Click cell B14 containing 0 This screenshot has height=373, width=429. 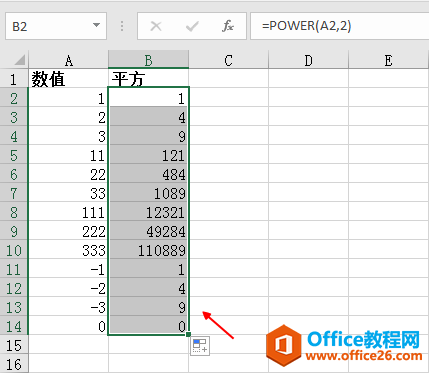149,325
